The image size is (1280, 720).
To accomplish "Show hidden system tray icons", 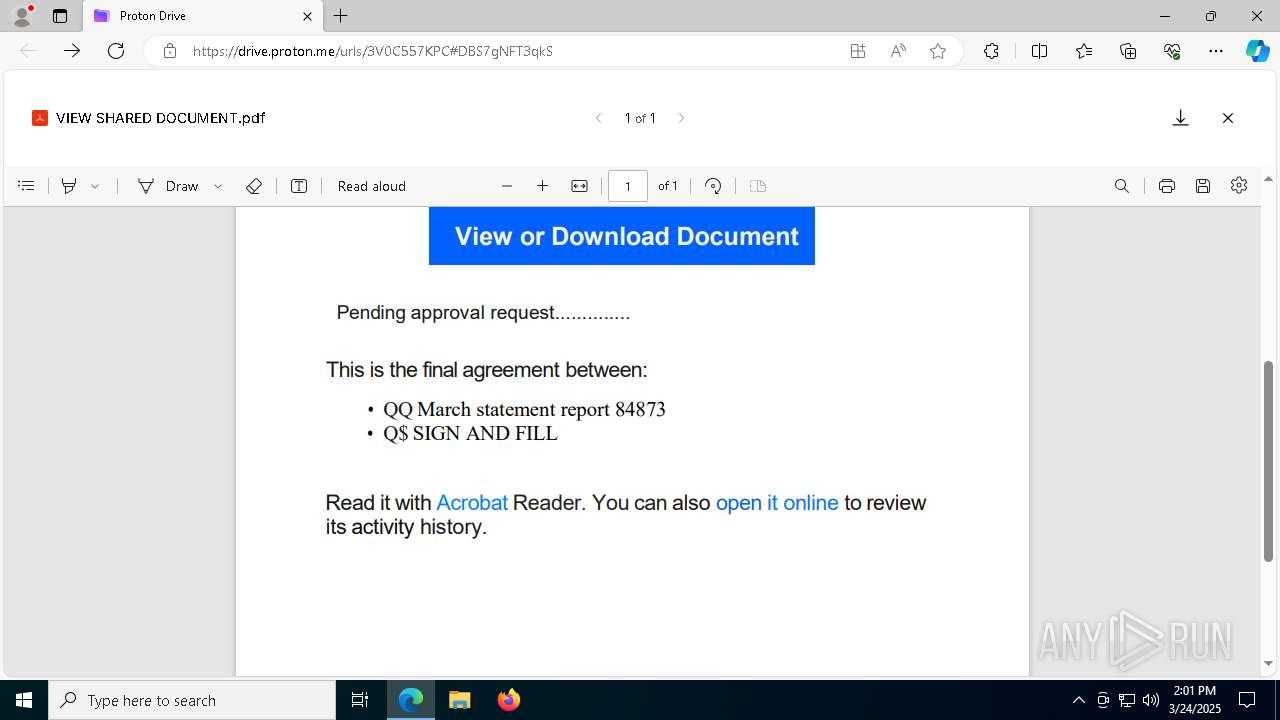I will pos(1078,700).
